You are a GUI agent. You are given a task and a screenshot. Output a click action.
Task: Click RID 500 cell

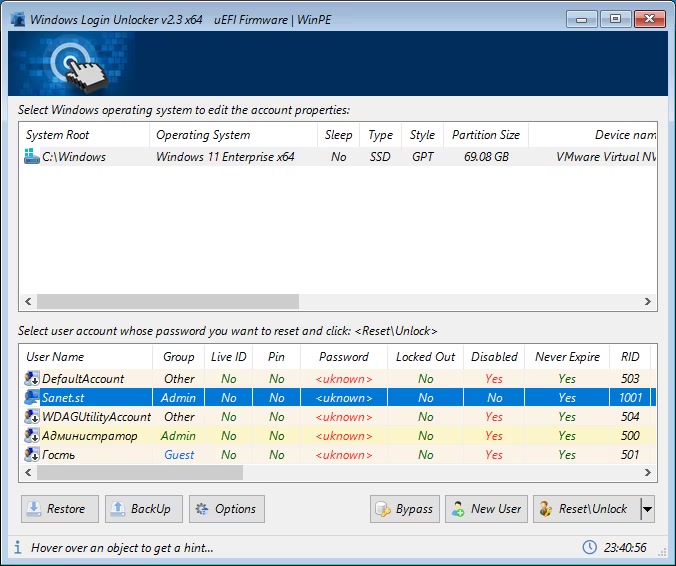tap(630, 435)
